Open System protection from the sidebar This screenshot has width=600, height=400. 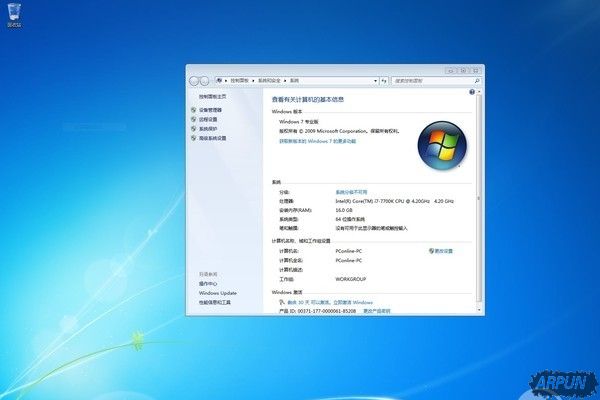click(x=208, y=129)
